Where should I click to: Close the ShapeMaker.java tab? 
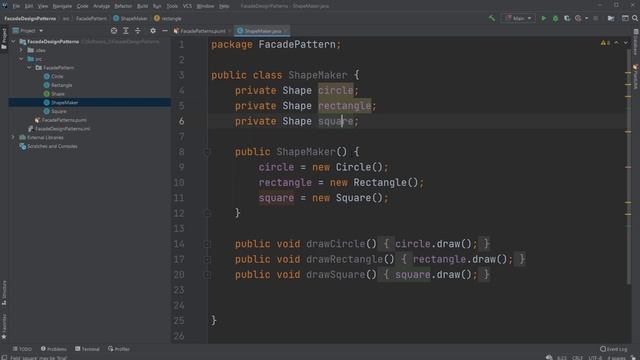tap(285, 31)
